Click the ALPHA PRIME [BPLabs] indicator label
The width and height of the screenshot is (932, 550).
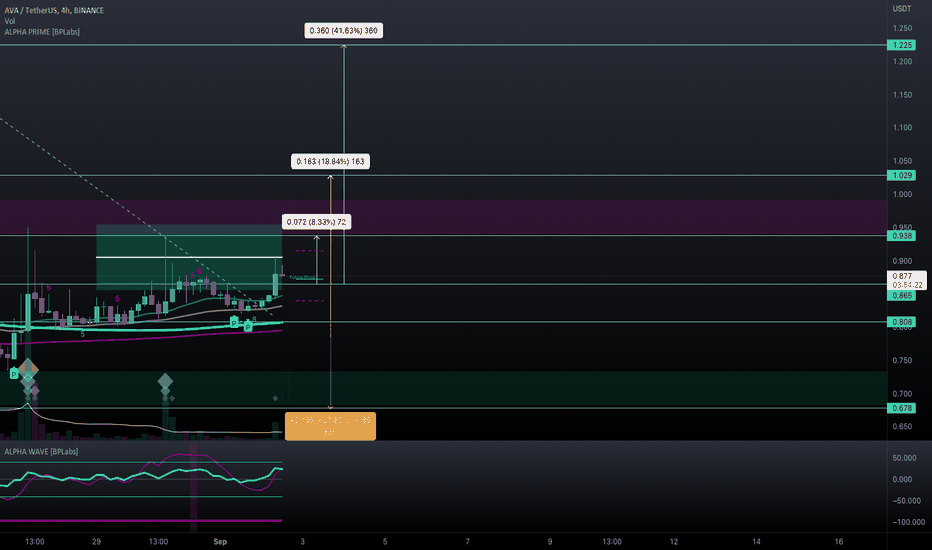[x=42, y=32]
